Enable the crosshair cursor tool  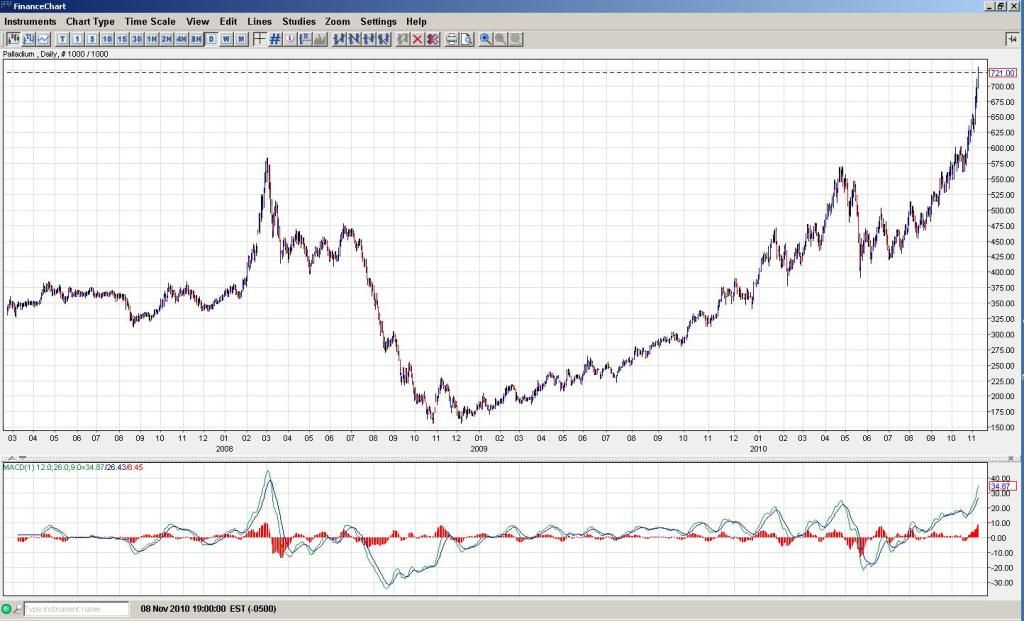pyautogui.click(x=259, y=39)
